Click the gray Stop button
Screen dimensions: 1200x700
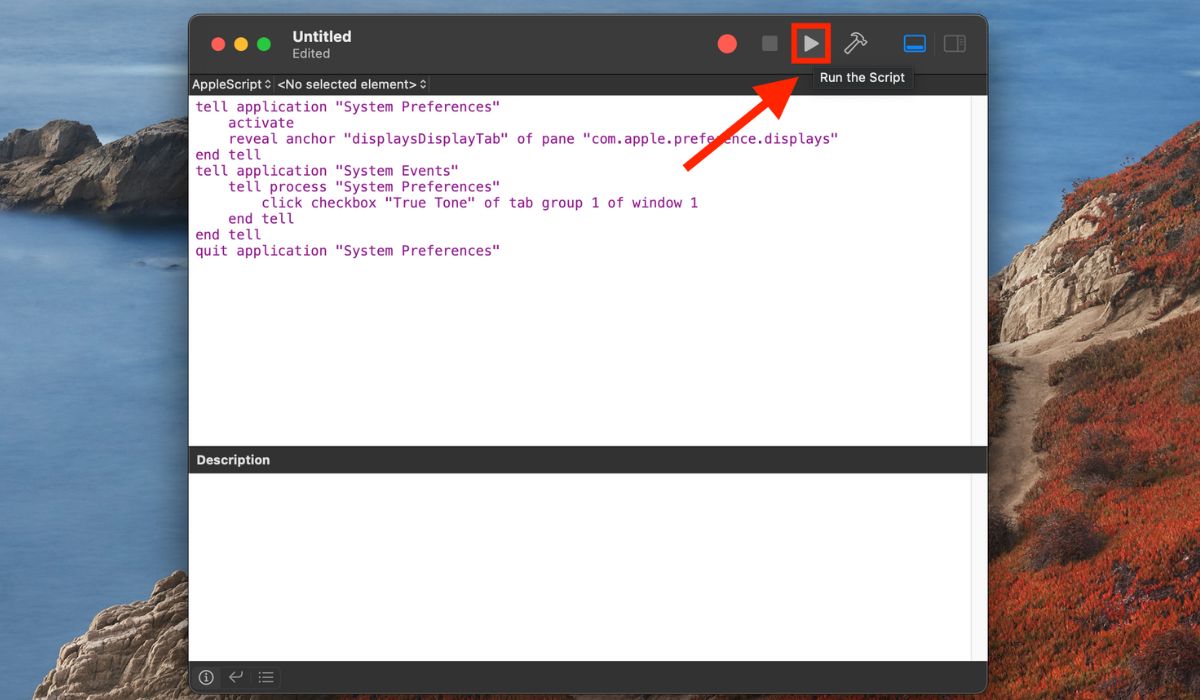(769, 44)
